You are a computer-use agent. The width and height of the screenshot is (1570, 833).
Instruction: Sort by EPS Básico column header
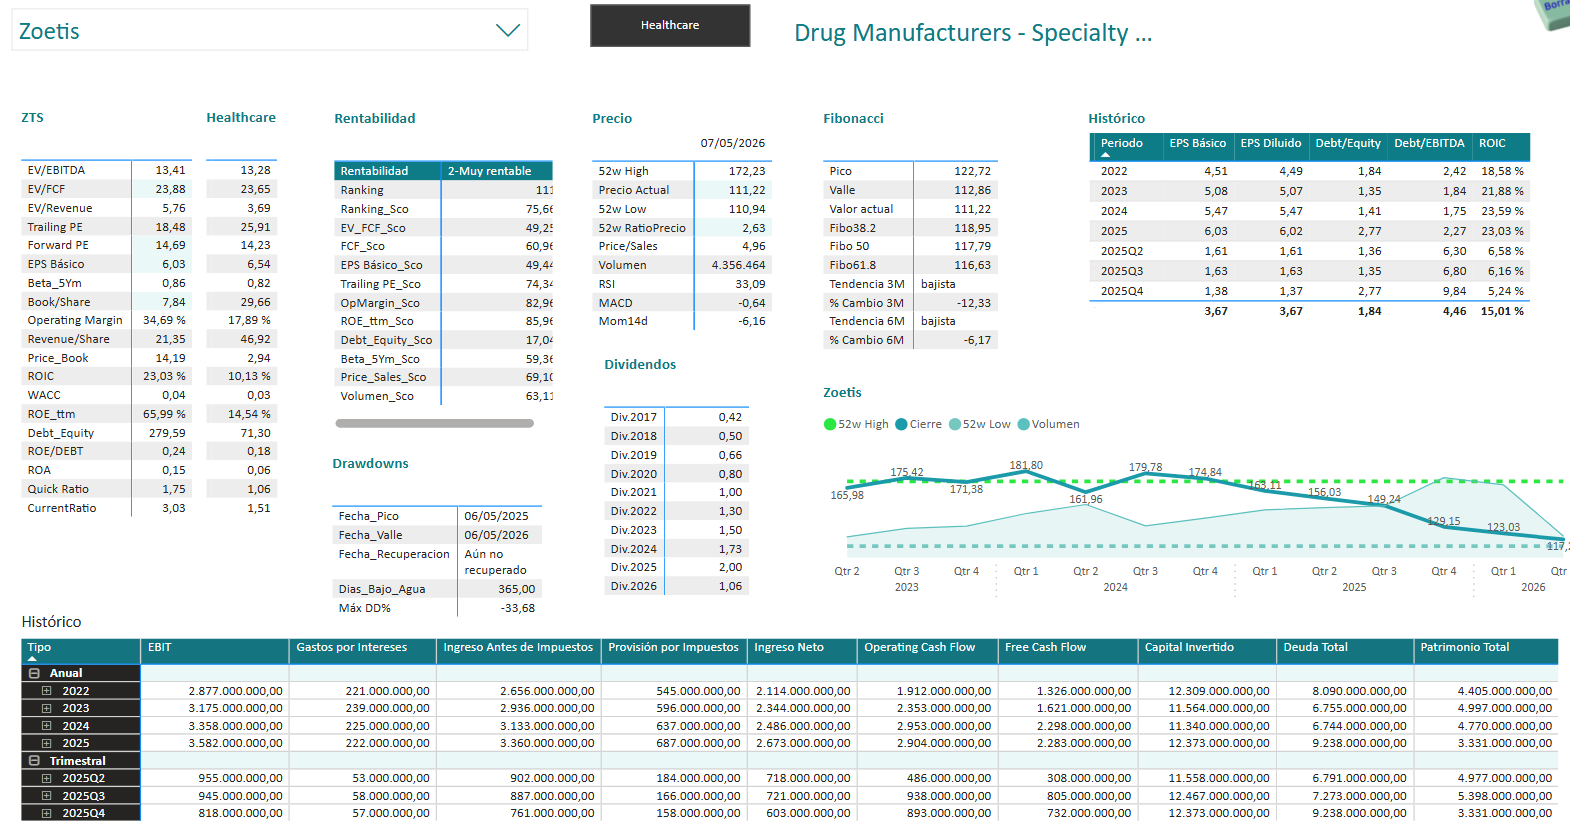click(x=1198, y=143)
